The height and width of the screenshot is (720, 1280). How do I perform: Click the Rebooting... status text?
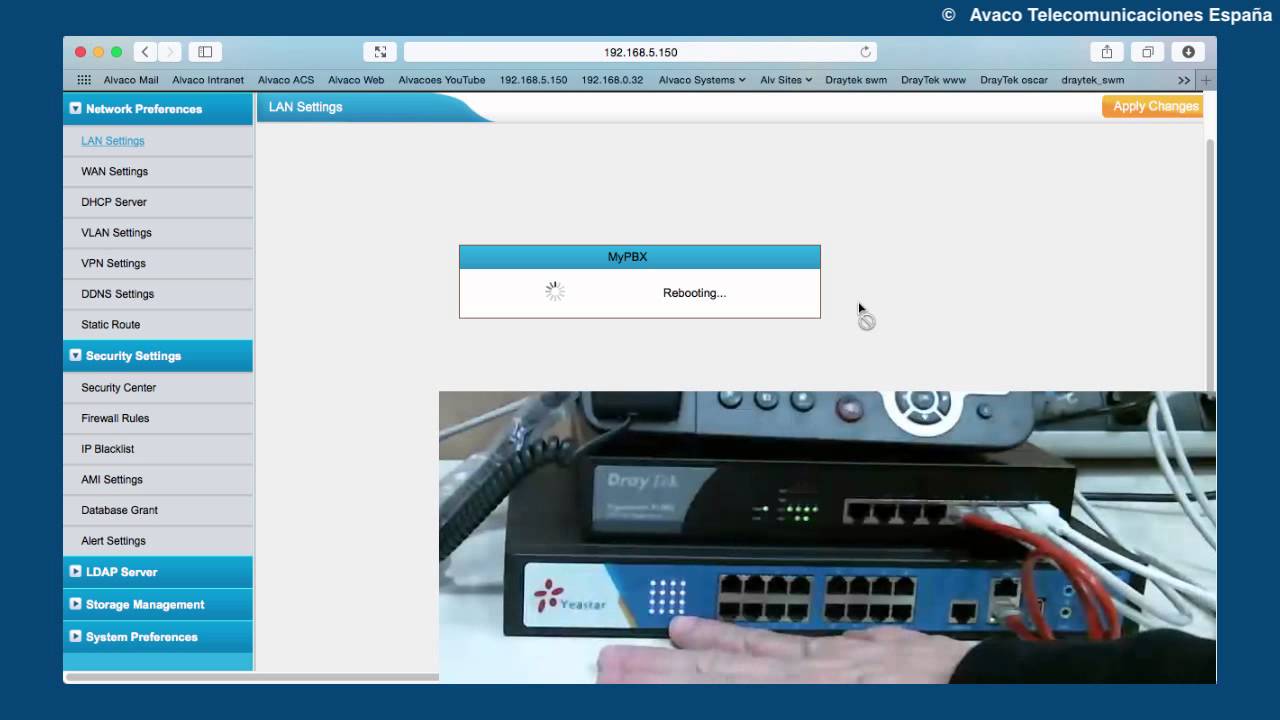pyautogui.click(x=694, y=293)
